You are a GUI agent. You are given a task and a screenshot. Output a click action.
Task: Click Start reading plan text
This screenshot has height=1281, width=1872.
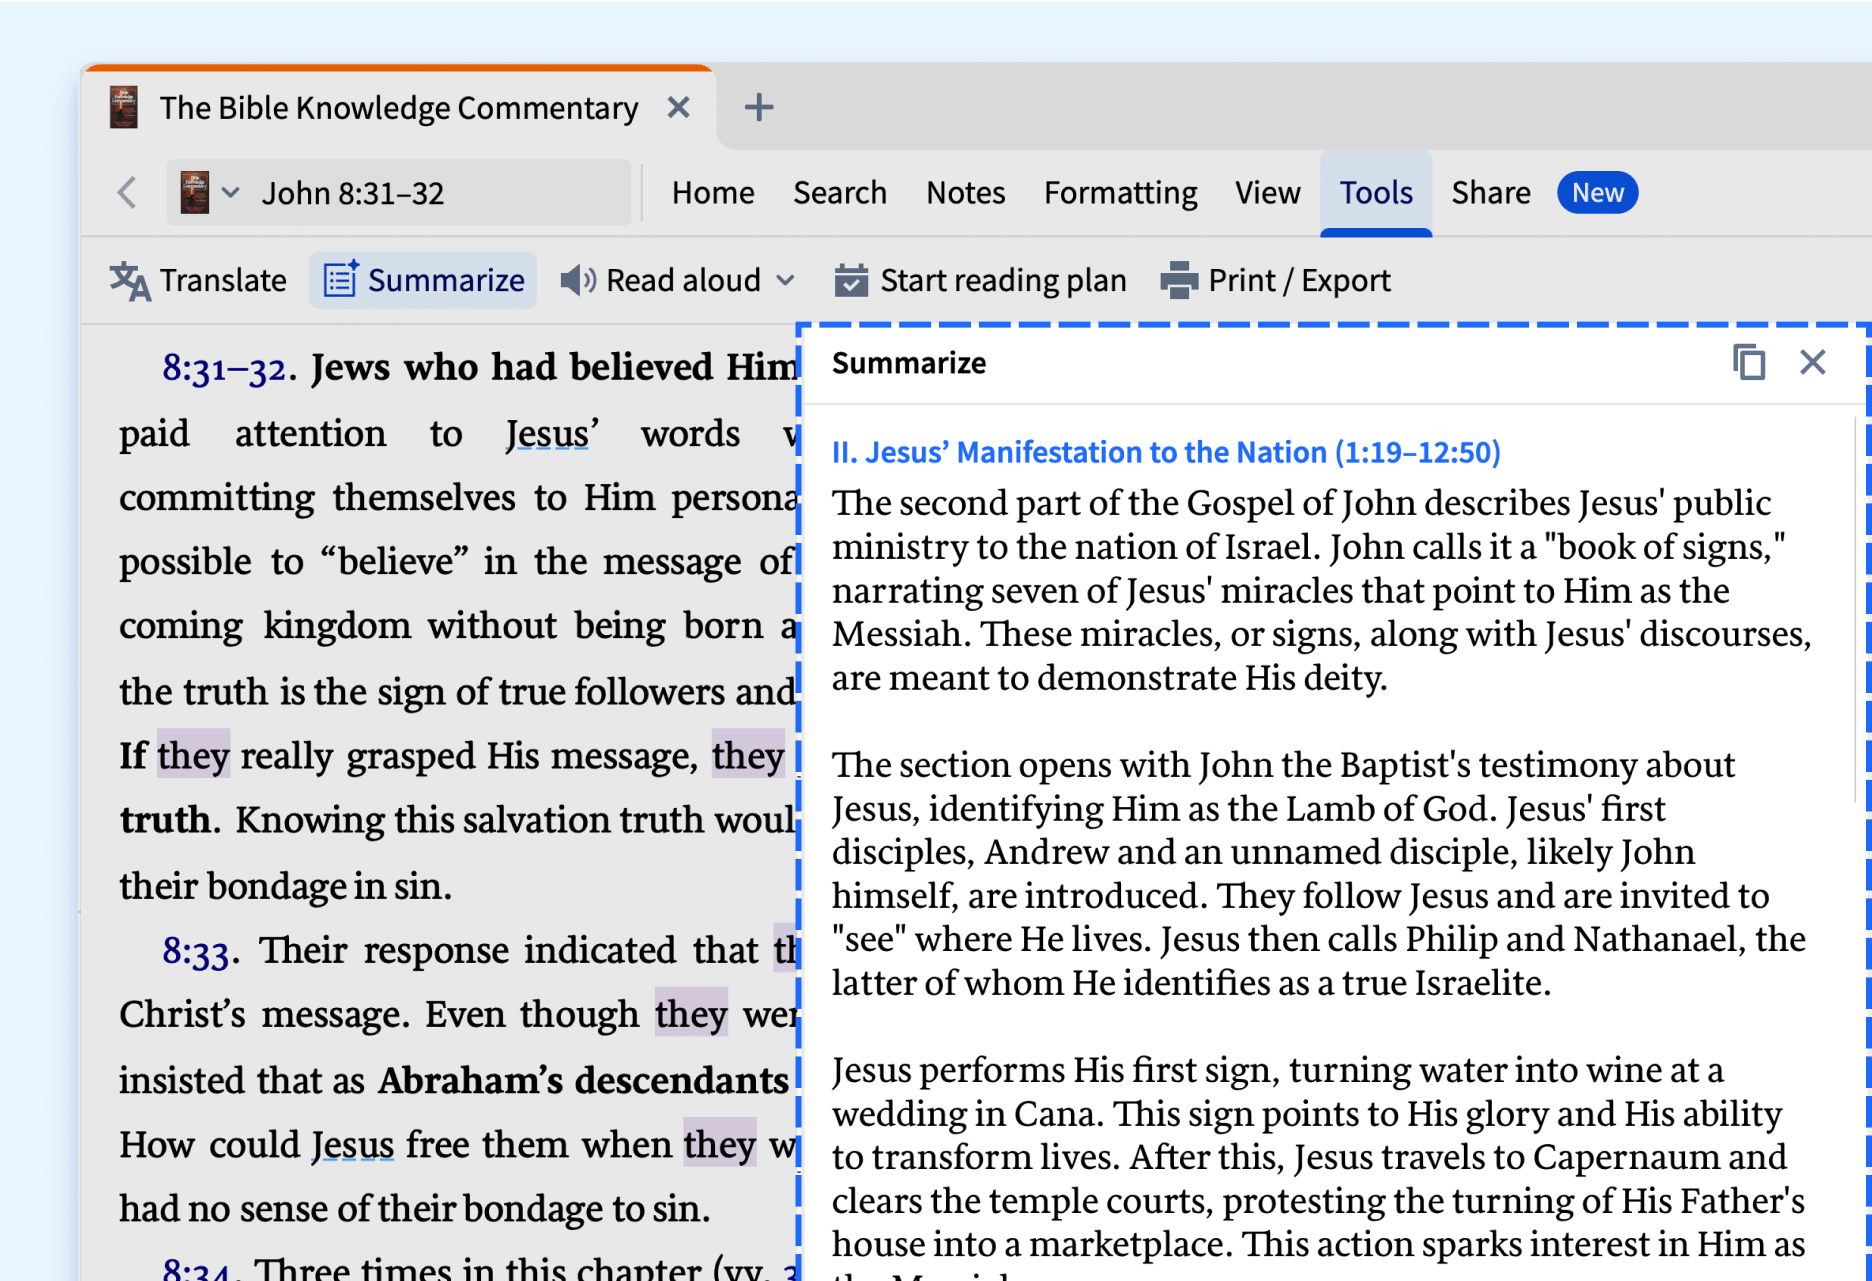pos(1003,280)
